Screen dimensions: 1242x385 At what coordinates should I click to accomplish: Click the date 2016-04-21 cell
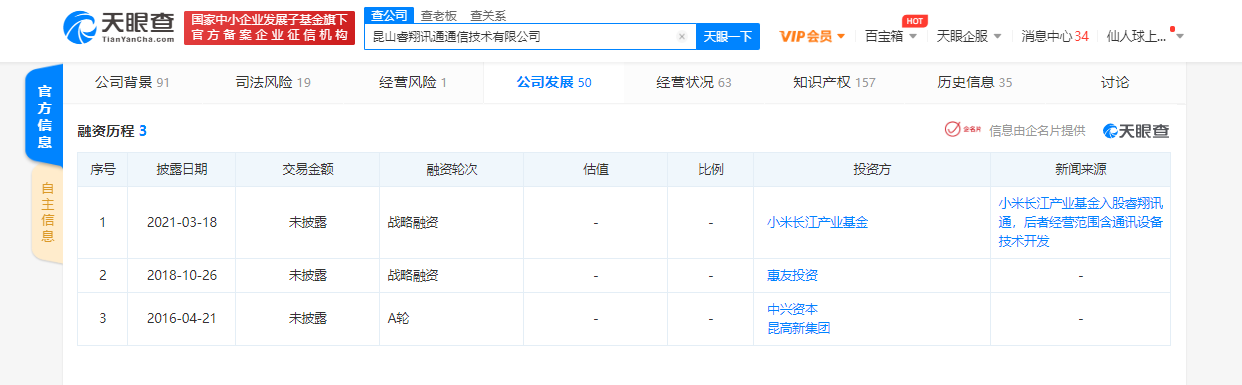coord(181,318)
